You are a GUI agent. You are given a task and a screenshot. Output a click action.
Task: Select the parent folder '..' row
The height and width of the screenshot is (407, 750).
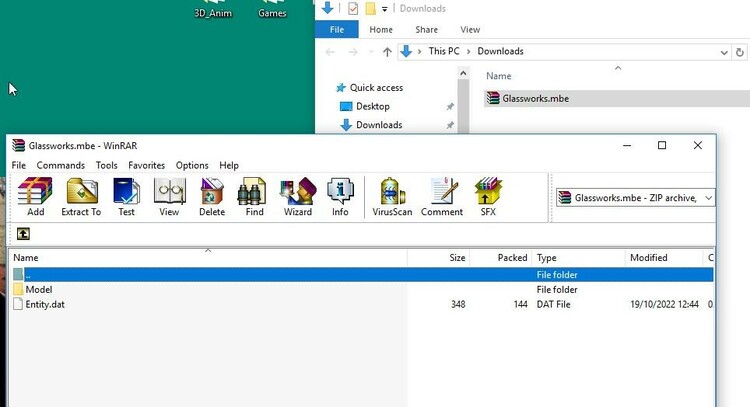[x=361, y=275]
